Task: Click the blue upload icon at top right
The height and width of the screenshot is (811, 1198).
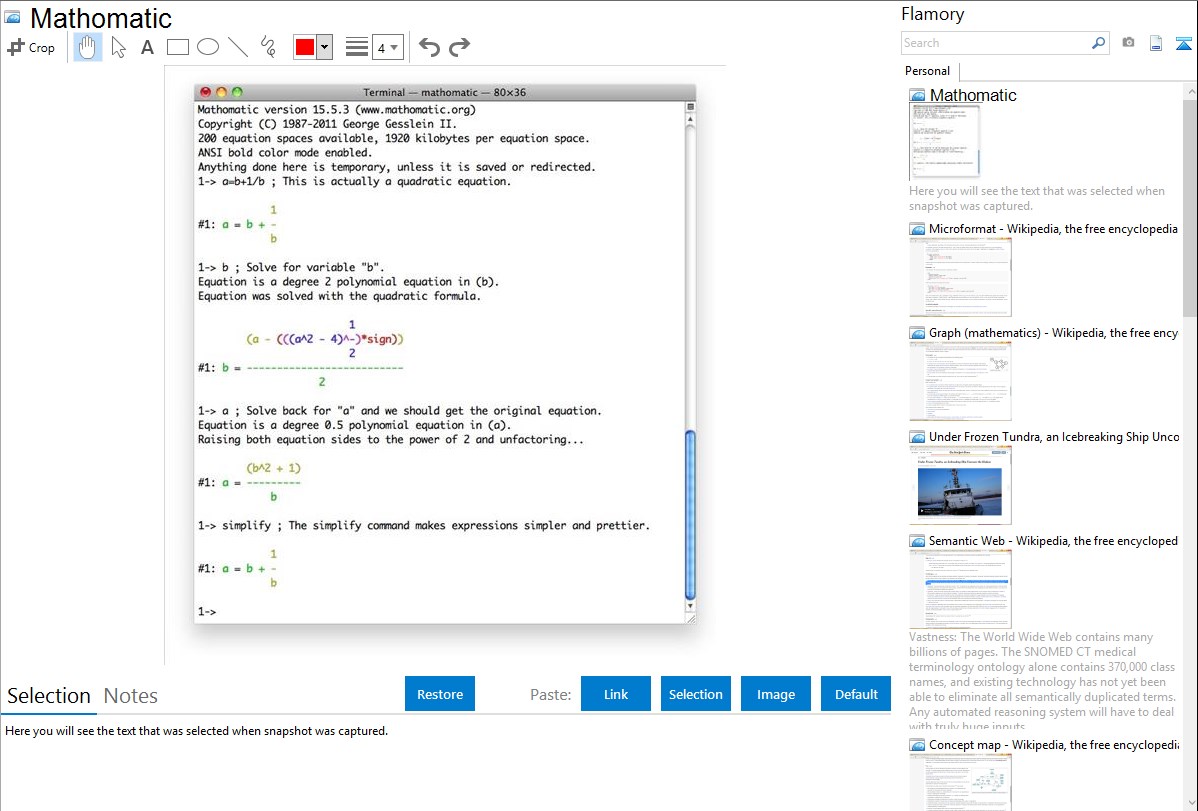Action: [1183, 43]
